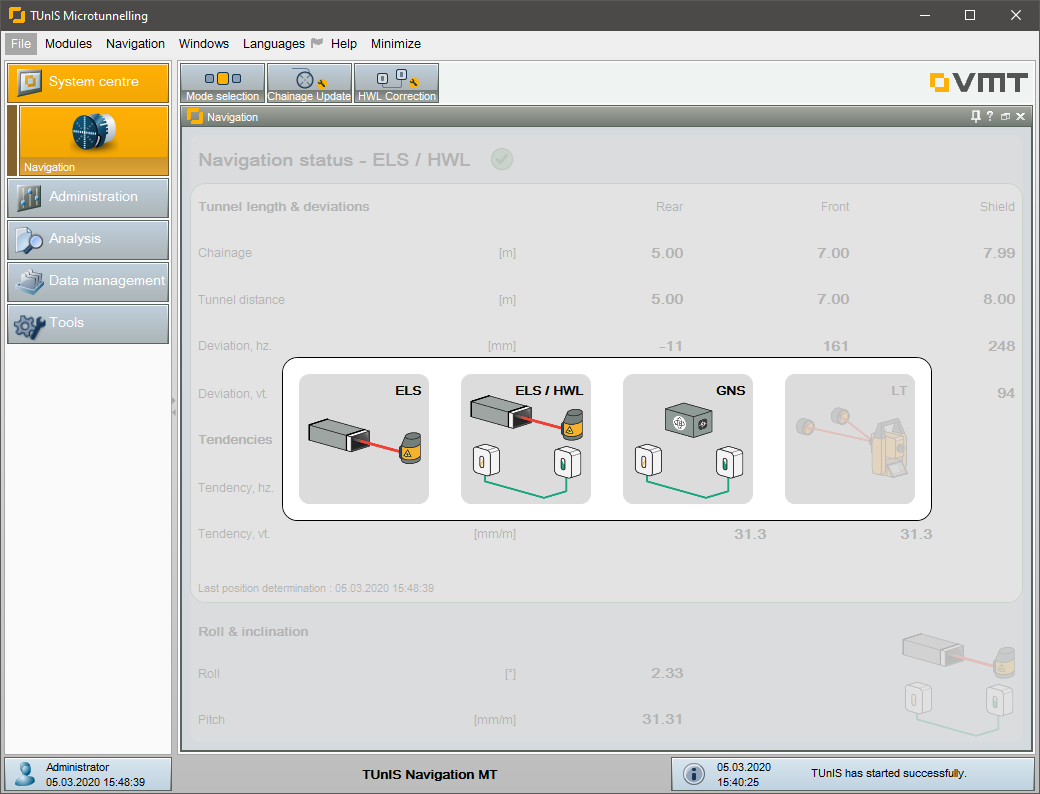This screenshot has width=1040, height=794.
Task: Click the Shield deviation hz. value 248
Action: [1002, 346]
